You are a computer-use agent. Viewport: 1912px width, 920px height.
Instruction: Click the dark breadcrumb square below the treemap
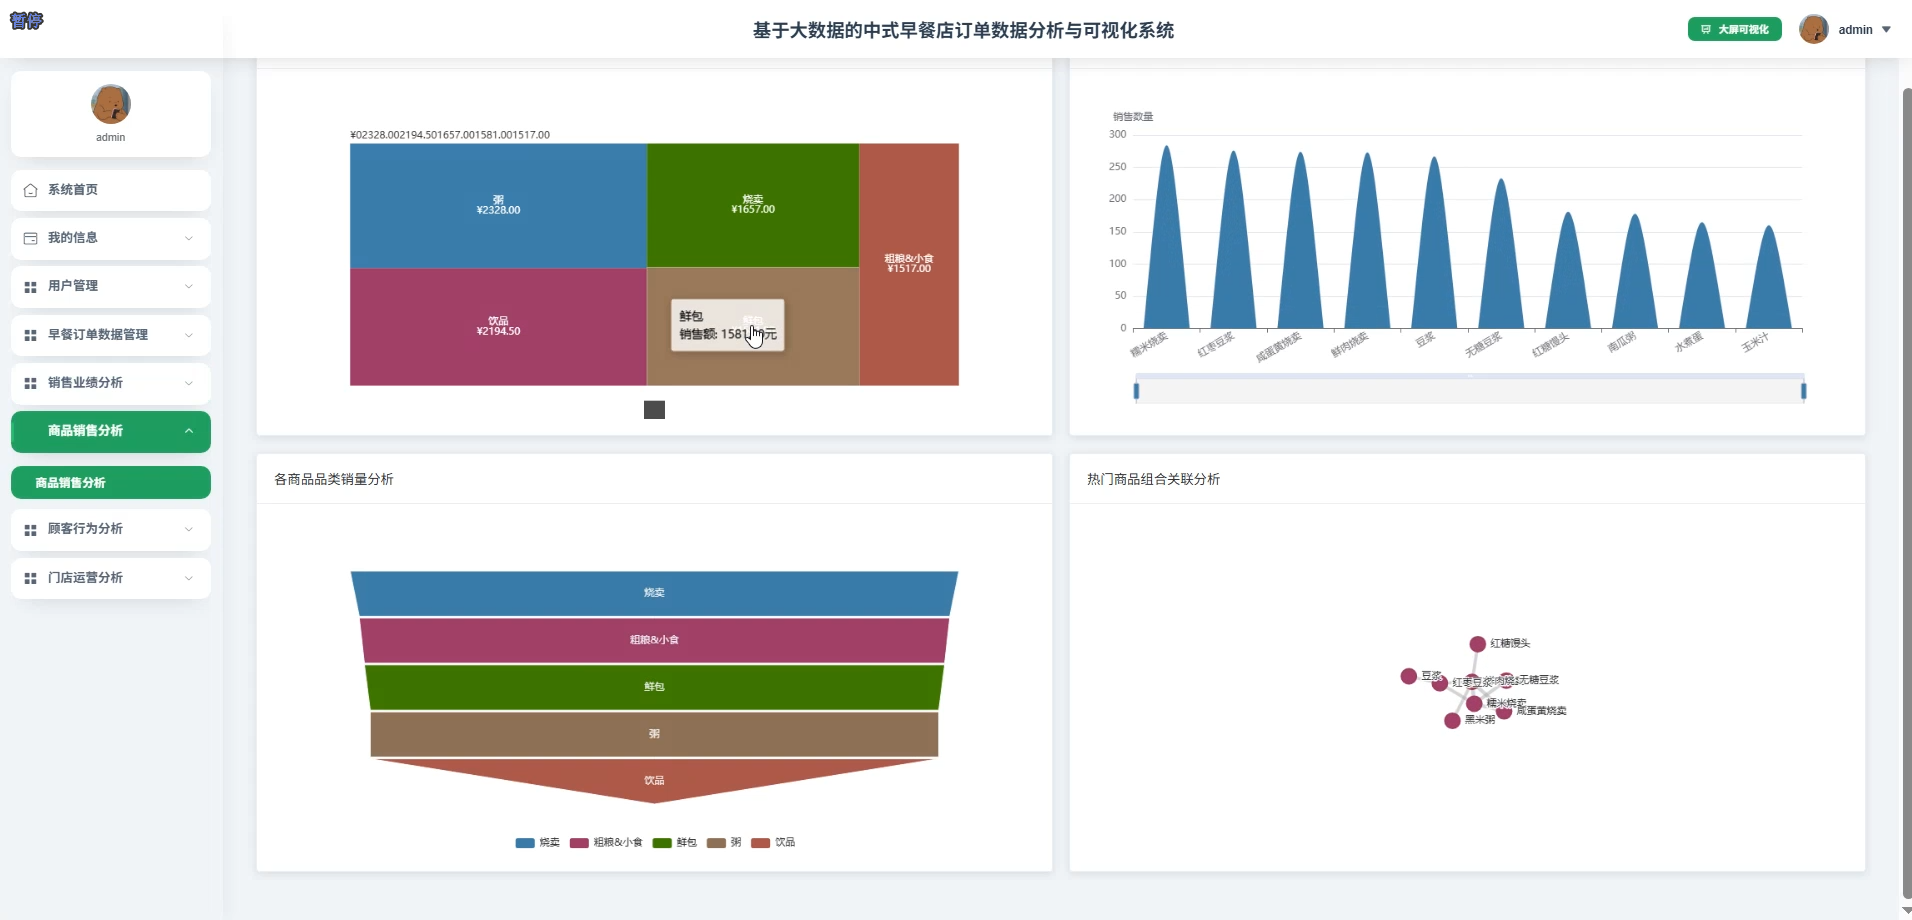654,410
